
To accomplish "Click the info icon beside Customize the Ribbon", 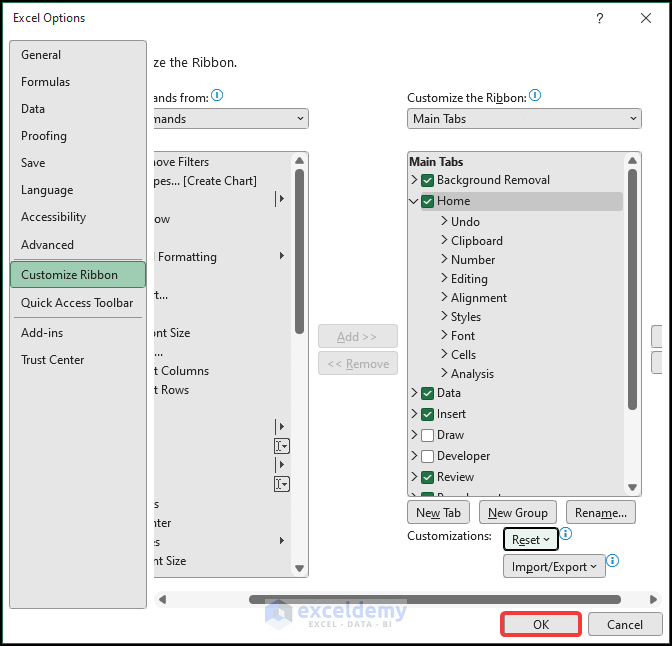I will [x=535, y=96].
